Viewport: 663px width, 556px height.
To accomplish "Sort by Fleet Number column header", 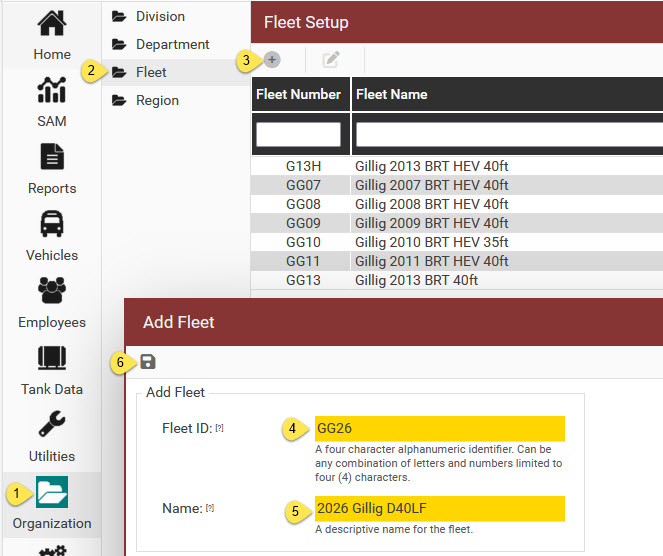I will 299,94.
